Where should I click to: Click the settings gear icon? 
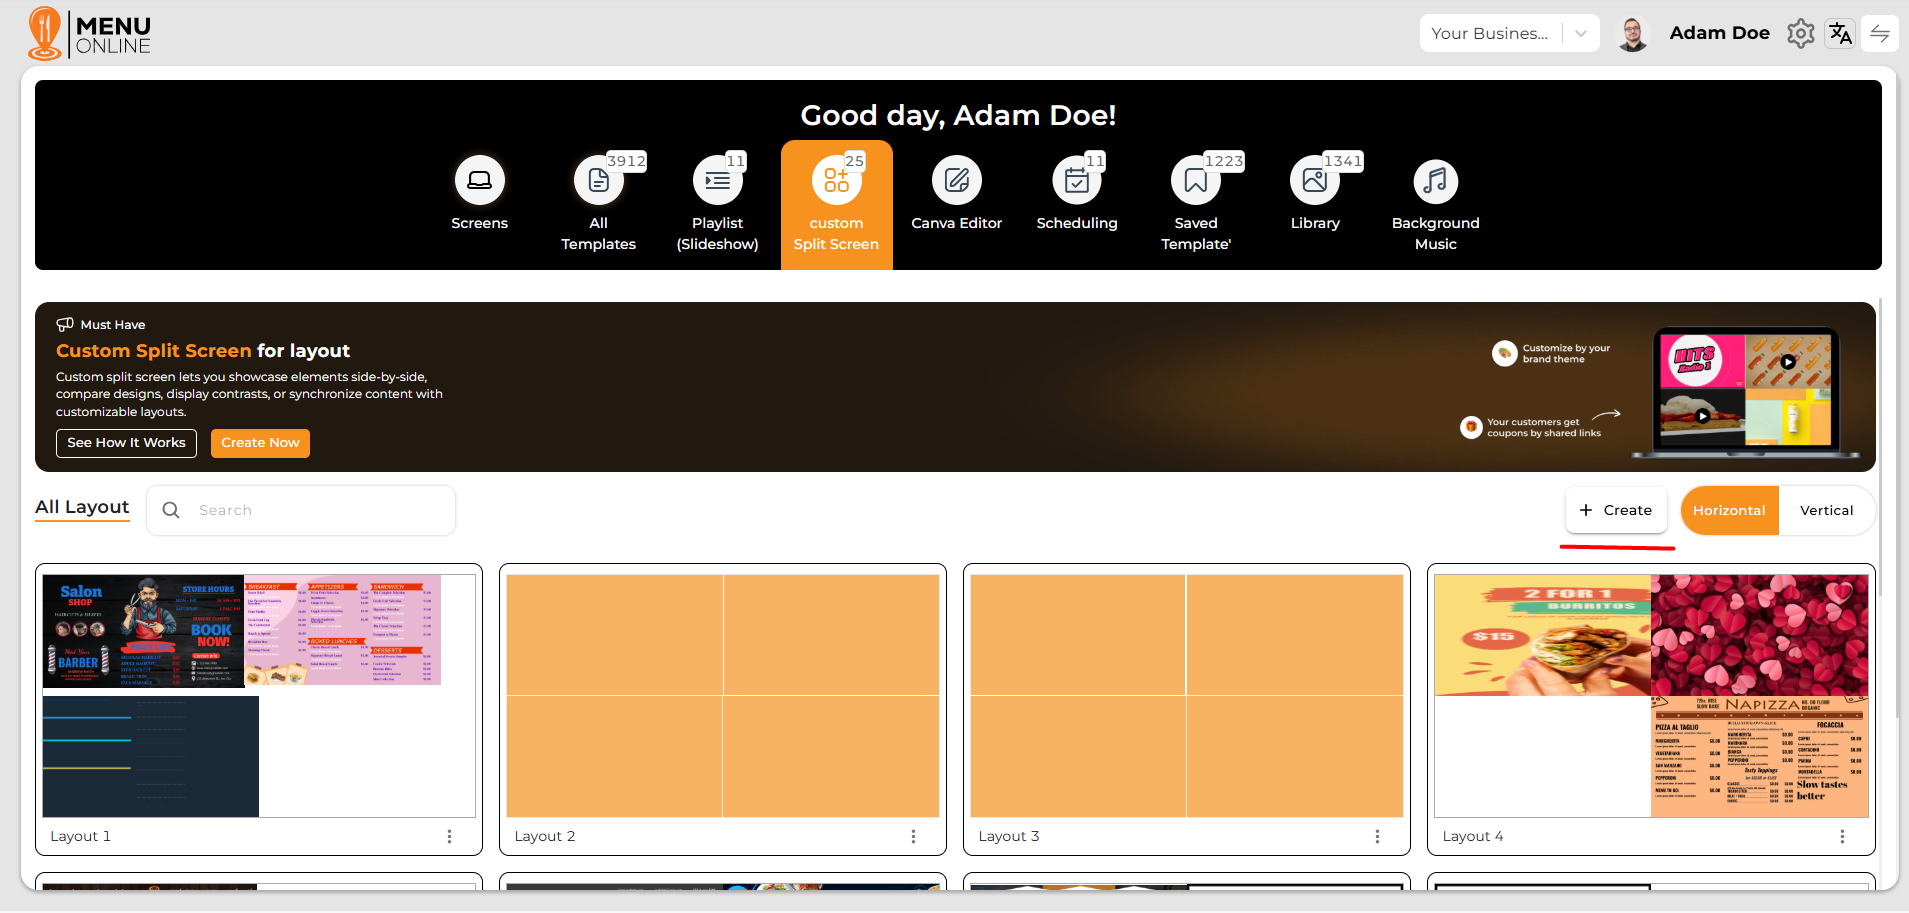1800,33
